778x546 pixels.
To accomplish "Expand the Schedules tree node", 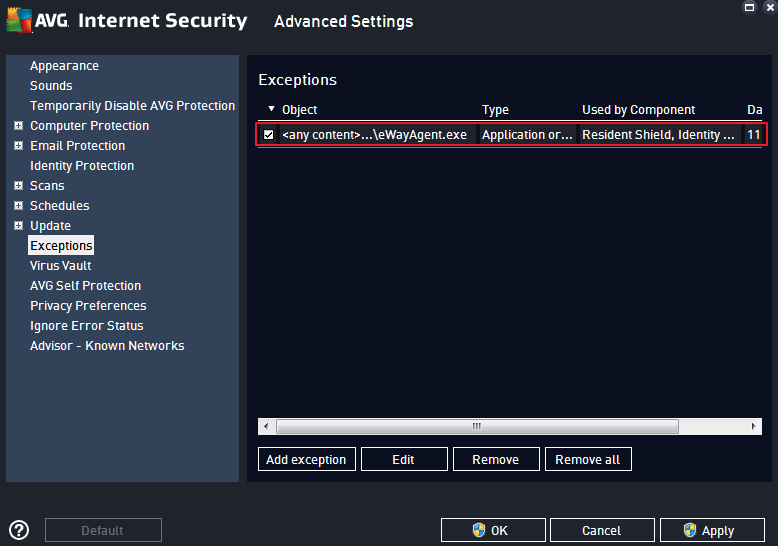I will (18, 205).
